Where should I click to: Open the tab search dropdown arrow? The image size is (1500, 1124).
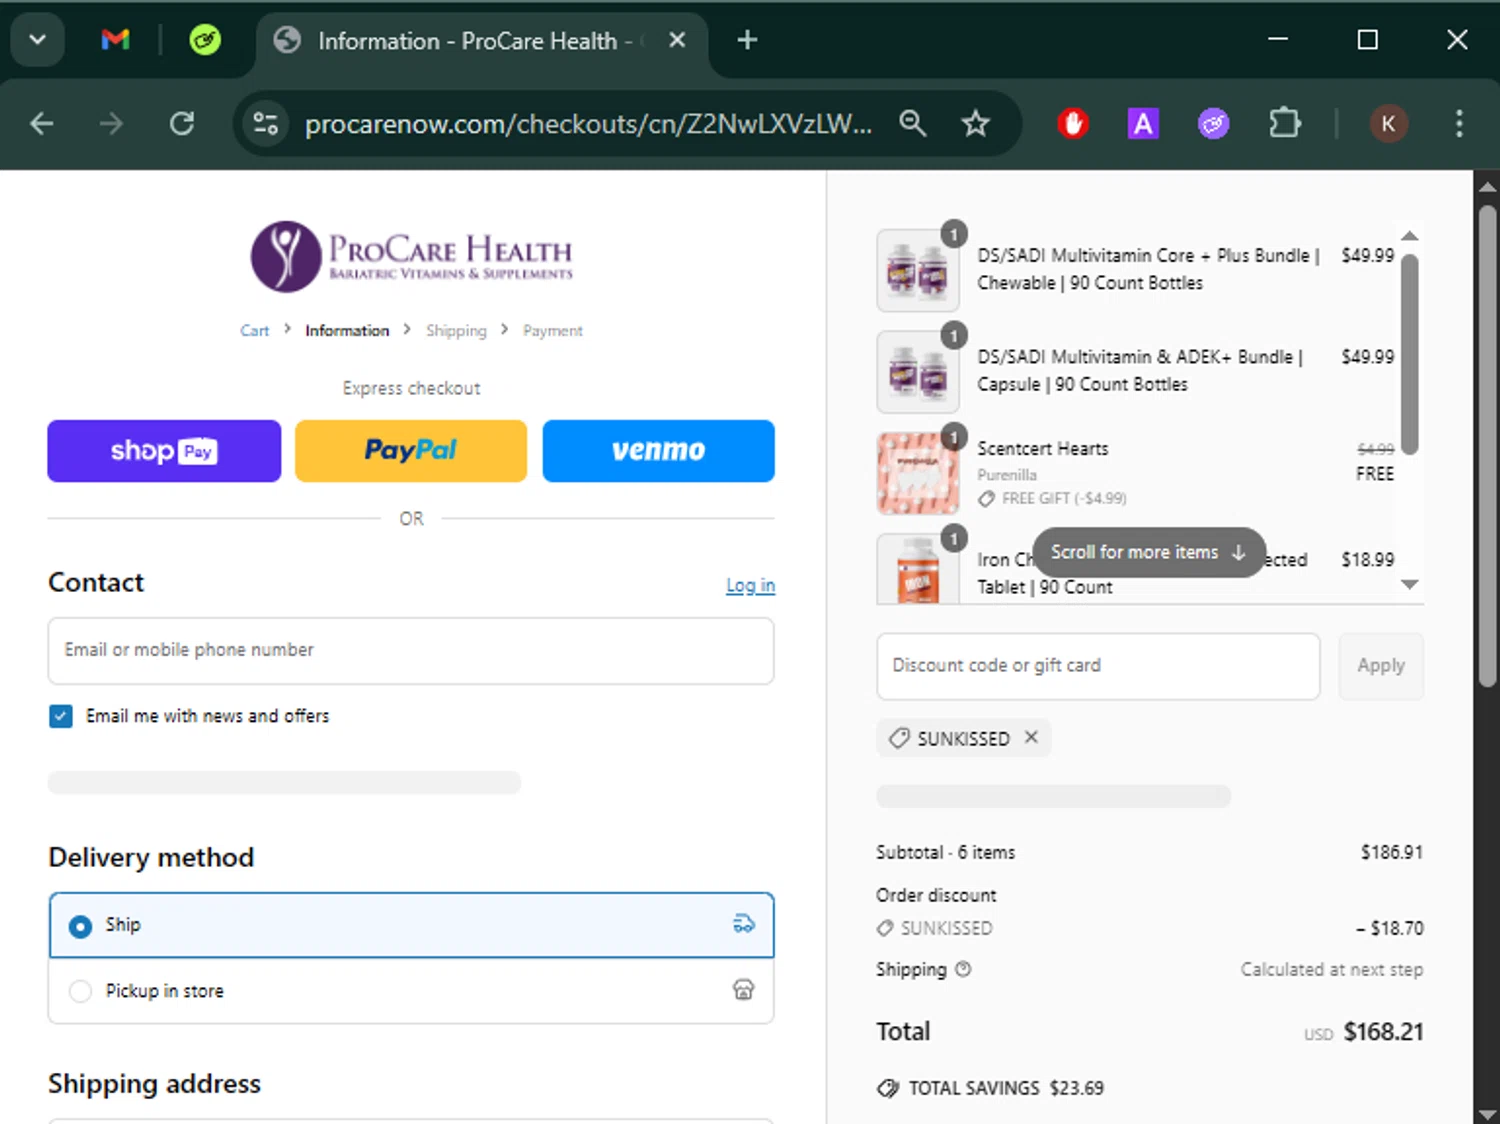[x=38, y=40]
